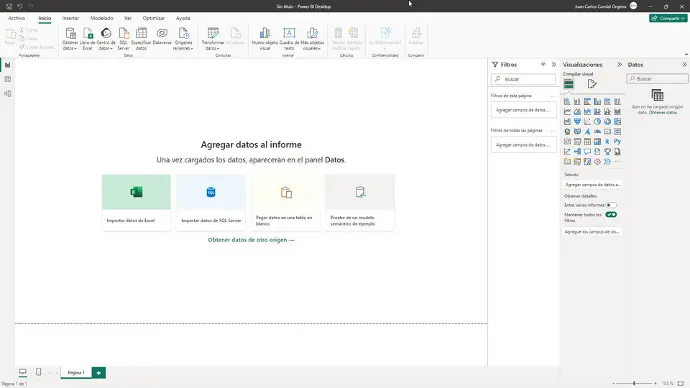Select the scatter chart visual
The height and width of the screenshot is (388, 690).
click(587, 122)
